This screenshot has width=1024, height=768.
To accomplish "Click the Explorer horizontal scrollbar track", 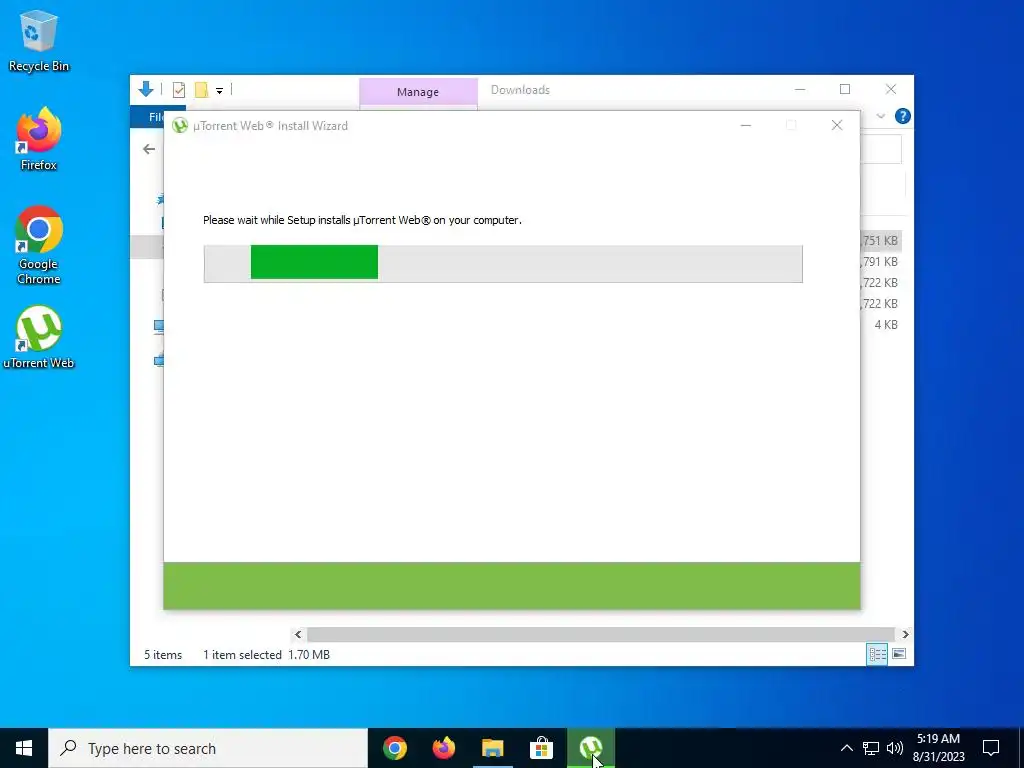I will pos(601,634).
